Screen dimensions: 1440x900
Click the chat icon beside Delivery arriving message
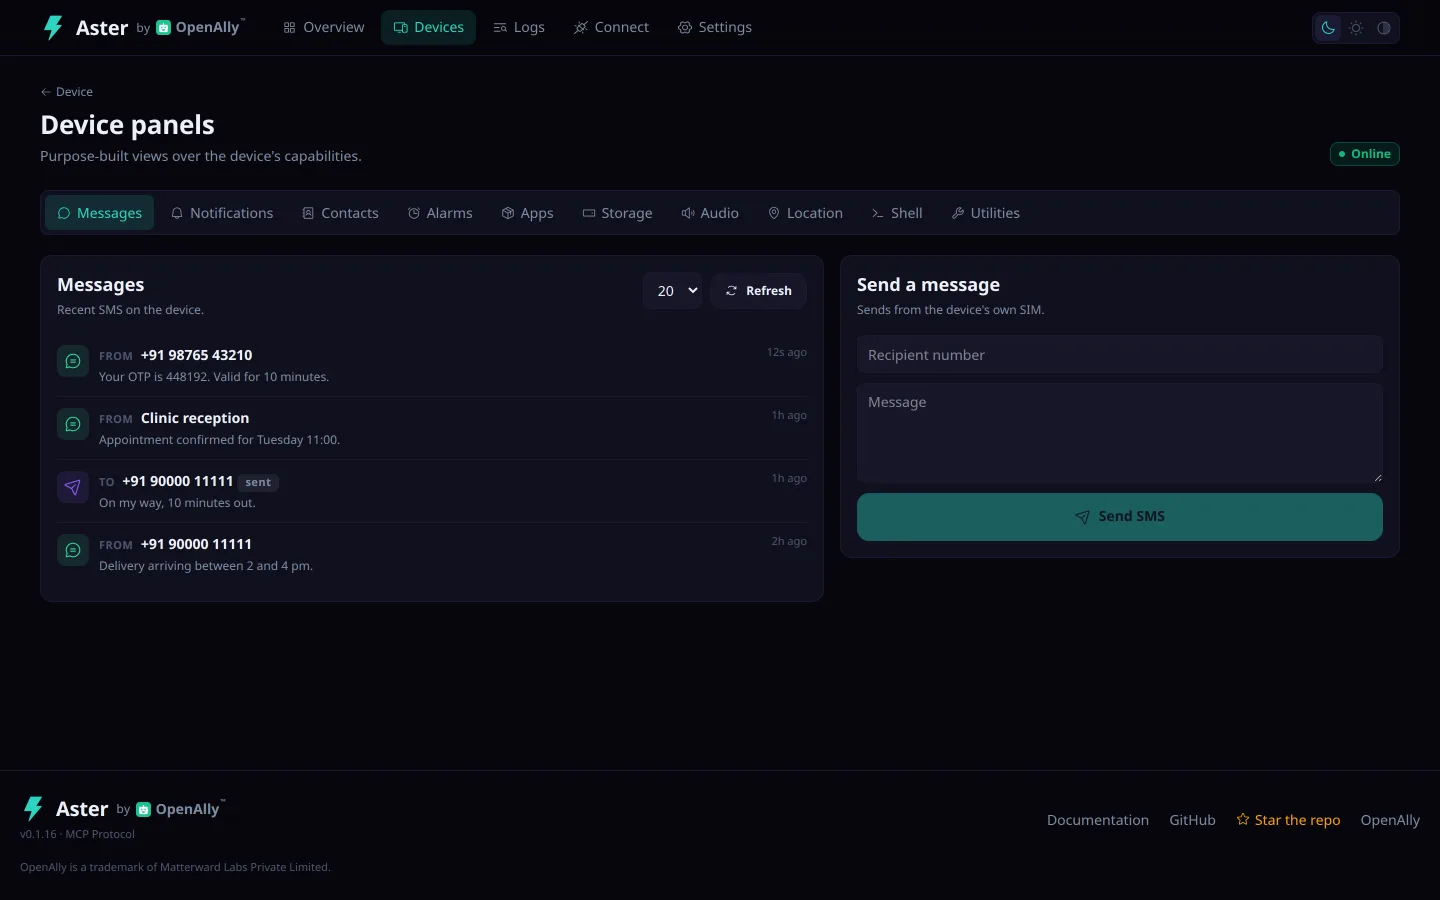73,550
